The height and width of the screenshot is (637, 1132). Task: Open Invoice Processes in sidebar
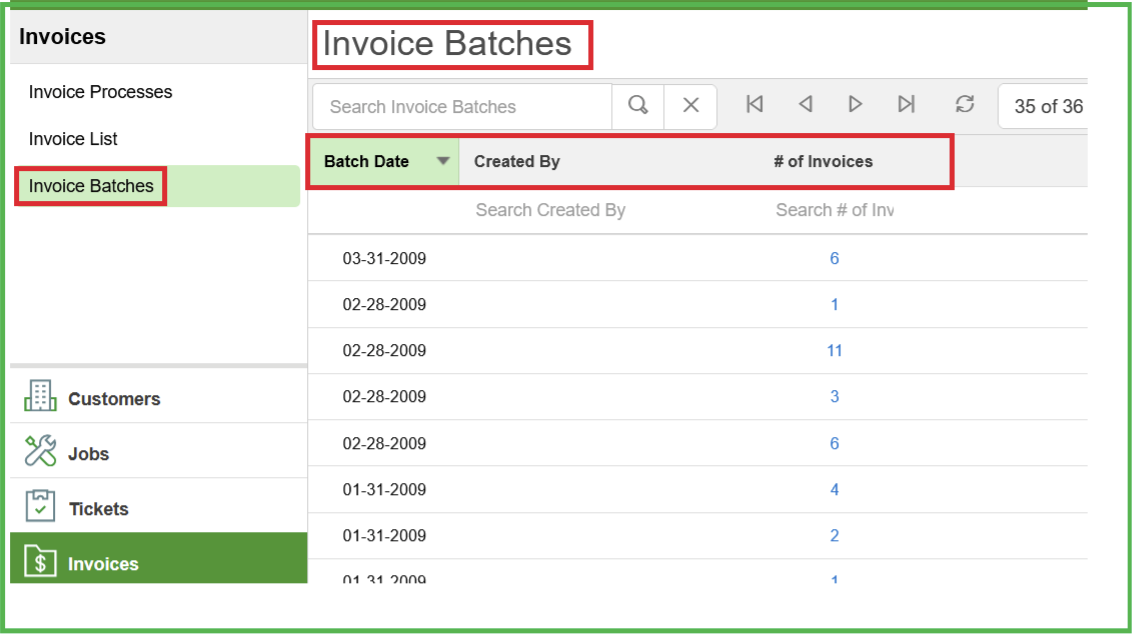(100, 92)
